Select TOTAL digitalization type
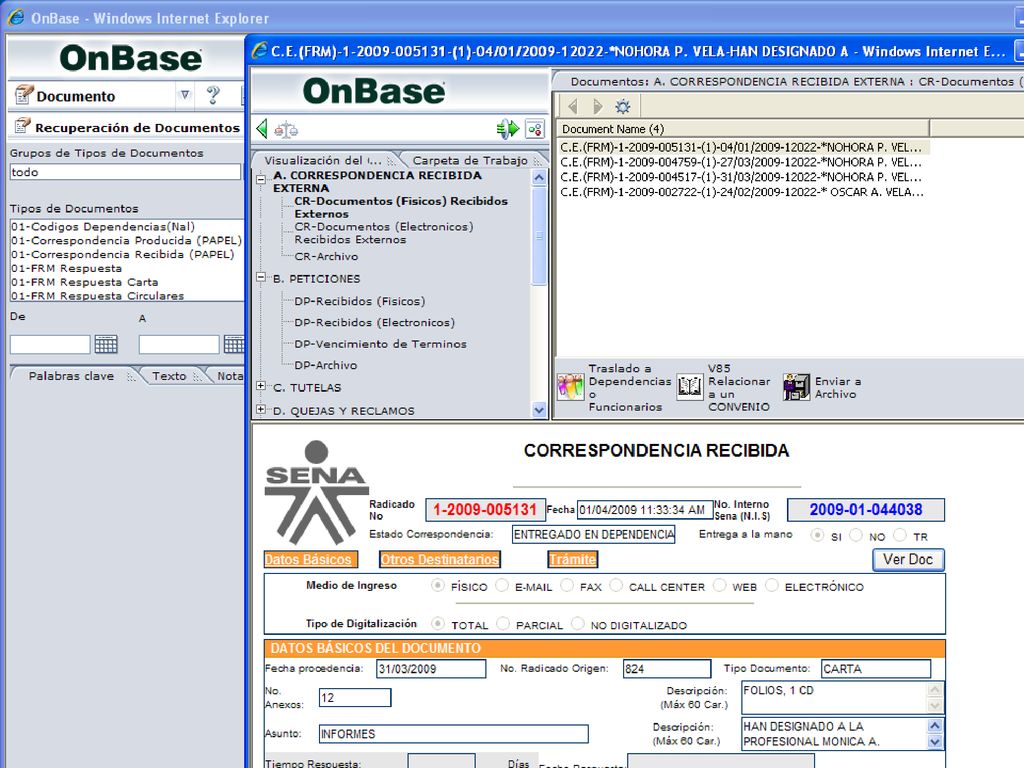 [x=438, y=624]
